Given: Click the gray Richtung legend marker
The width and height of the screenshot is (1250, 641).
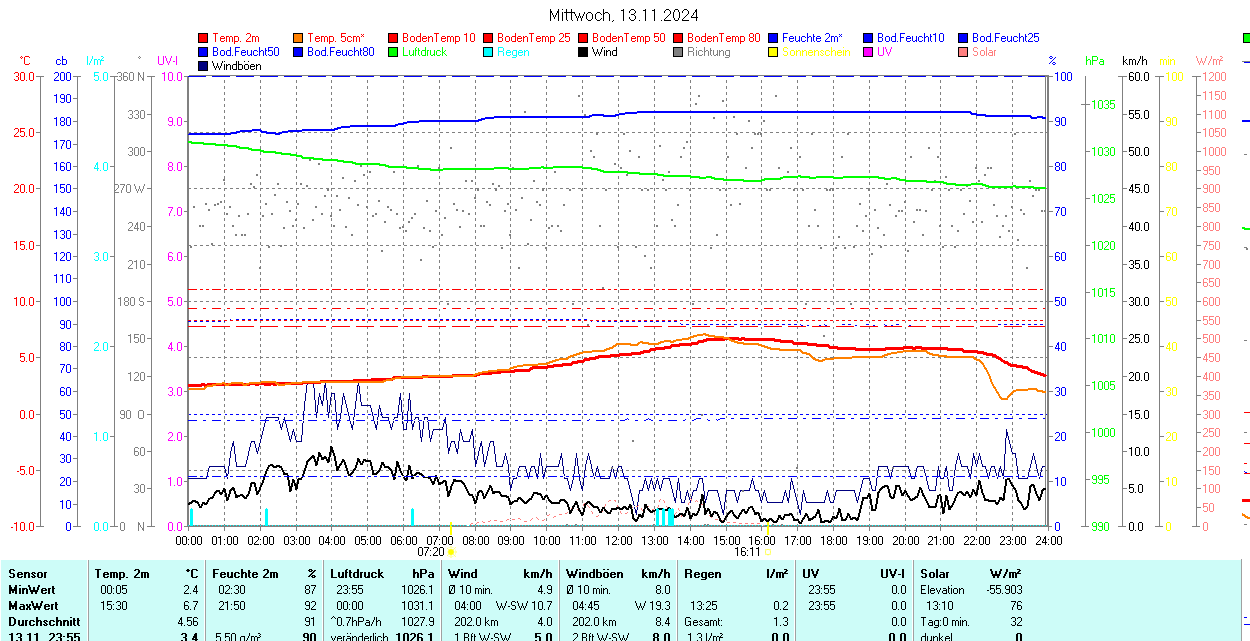Looking at the screenshot, I should 678,52.
